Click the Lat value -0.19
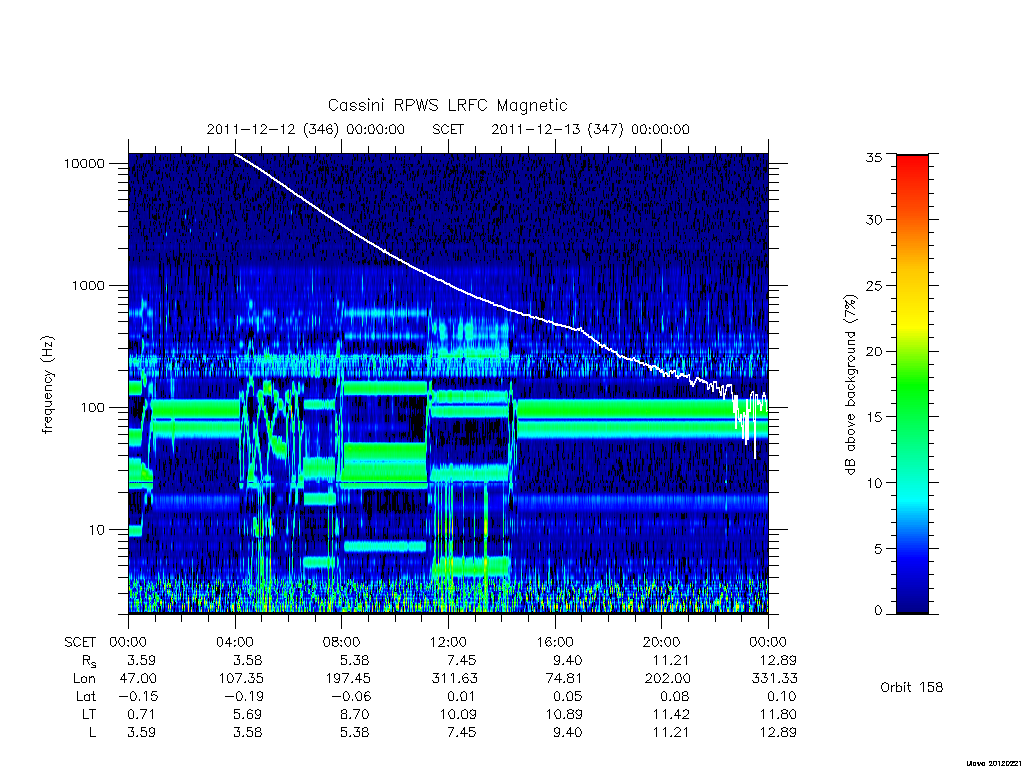 coord(242,696)
